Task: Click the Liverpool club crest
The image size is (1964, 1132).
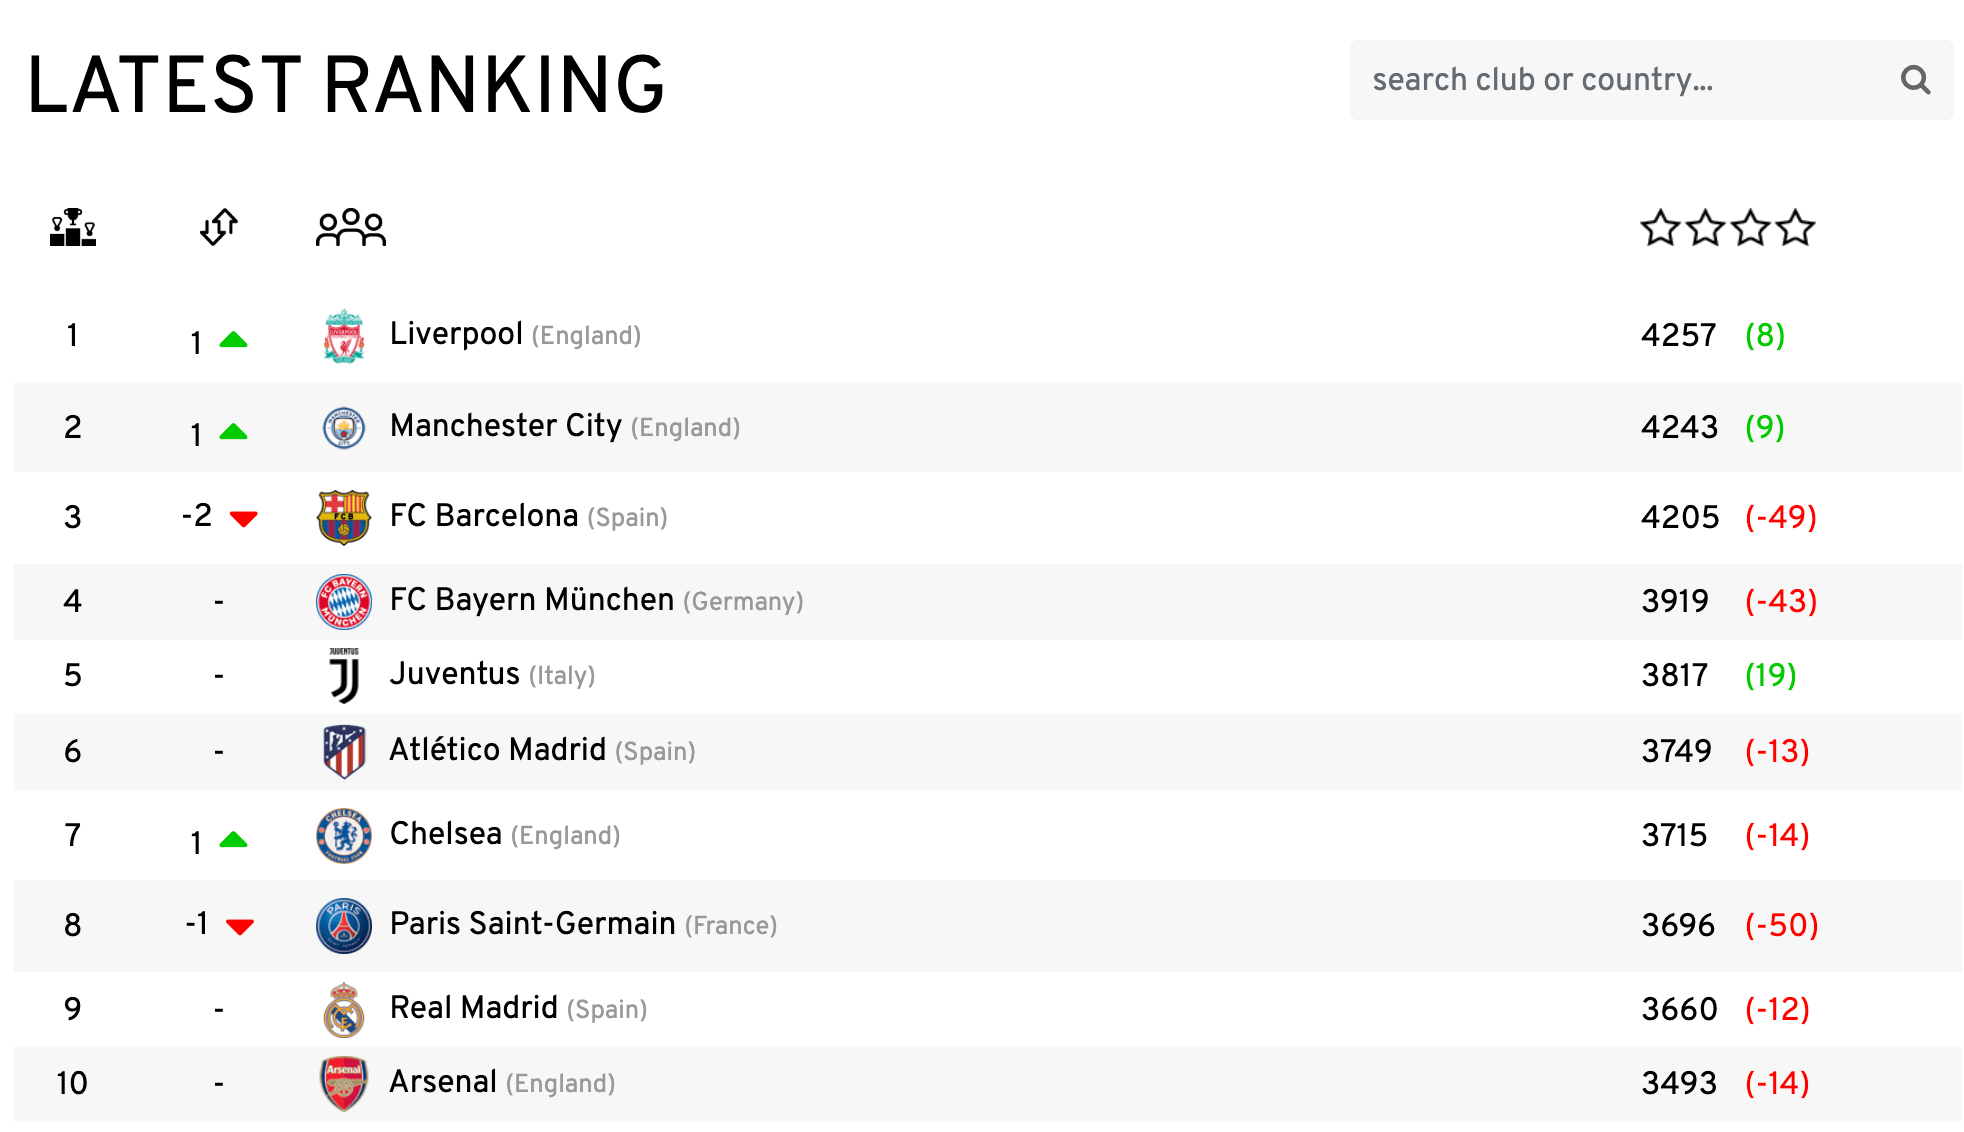Action: (344, 336)
